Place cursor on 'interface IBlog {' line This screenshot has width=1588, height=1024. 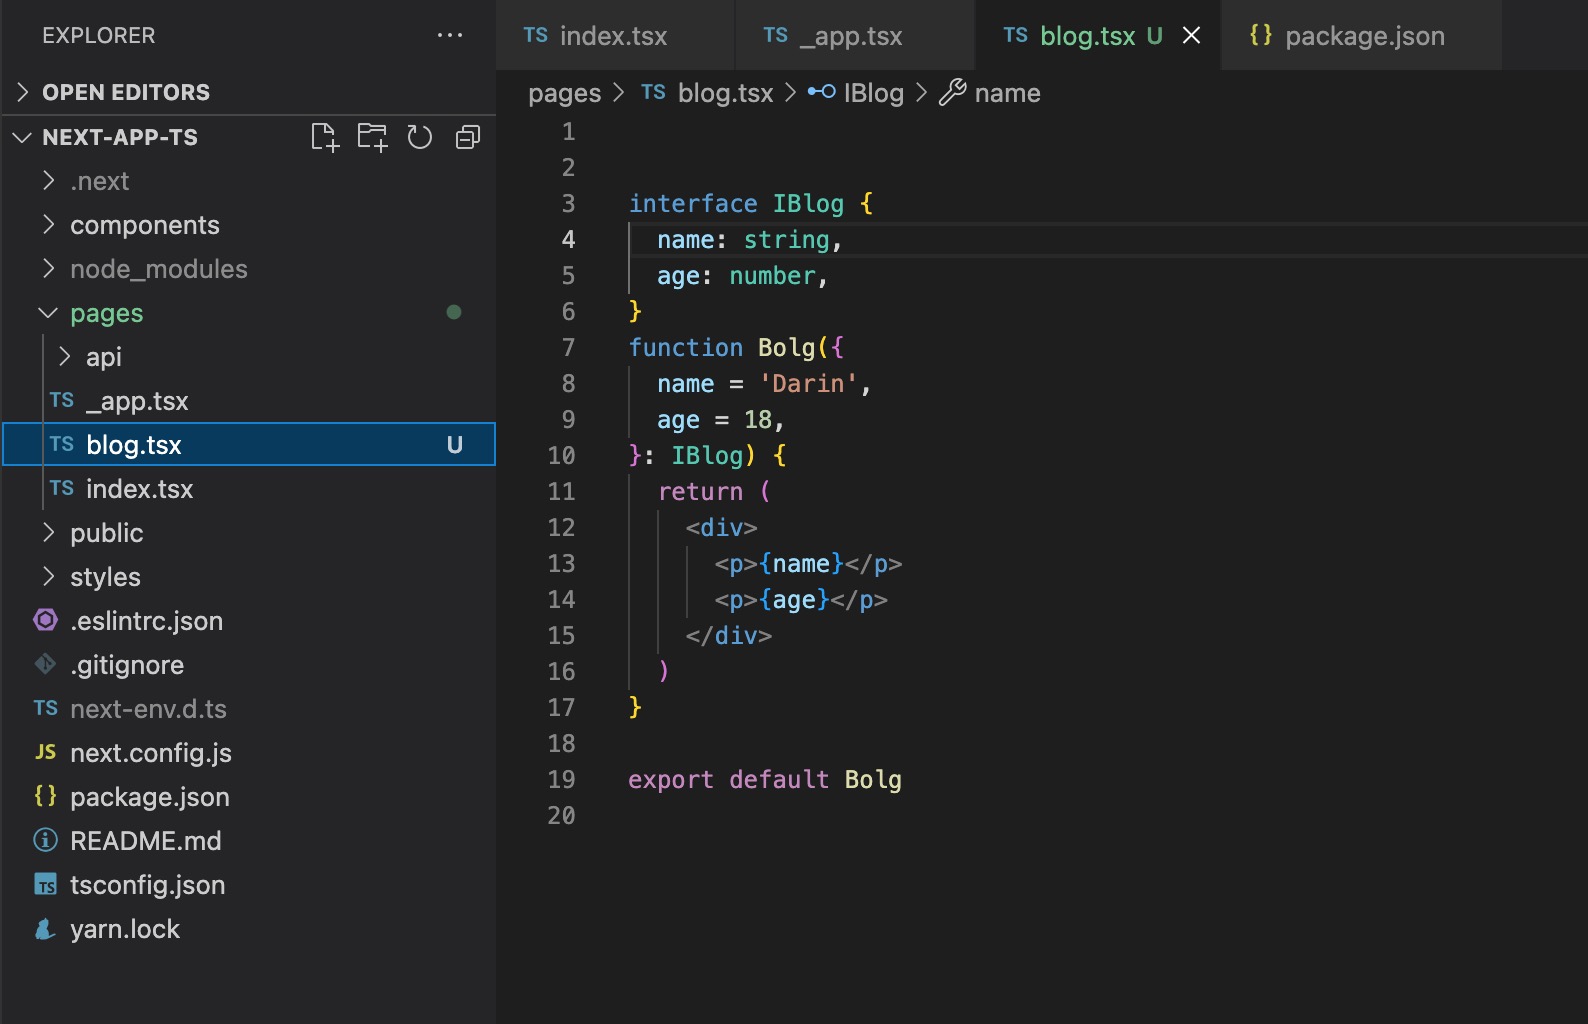click(751, 203)
